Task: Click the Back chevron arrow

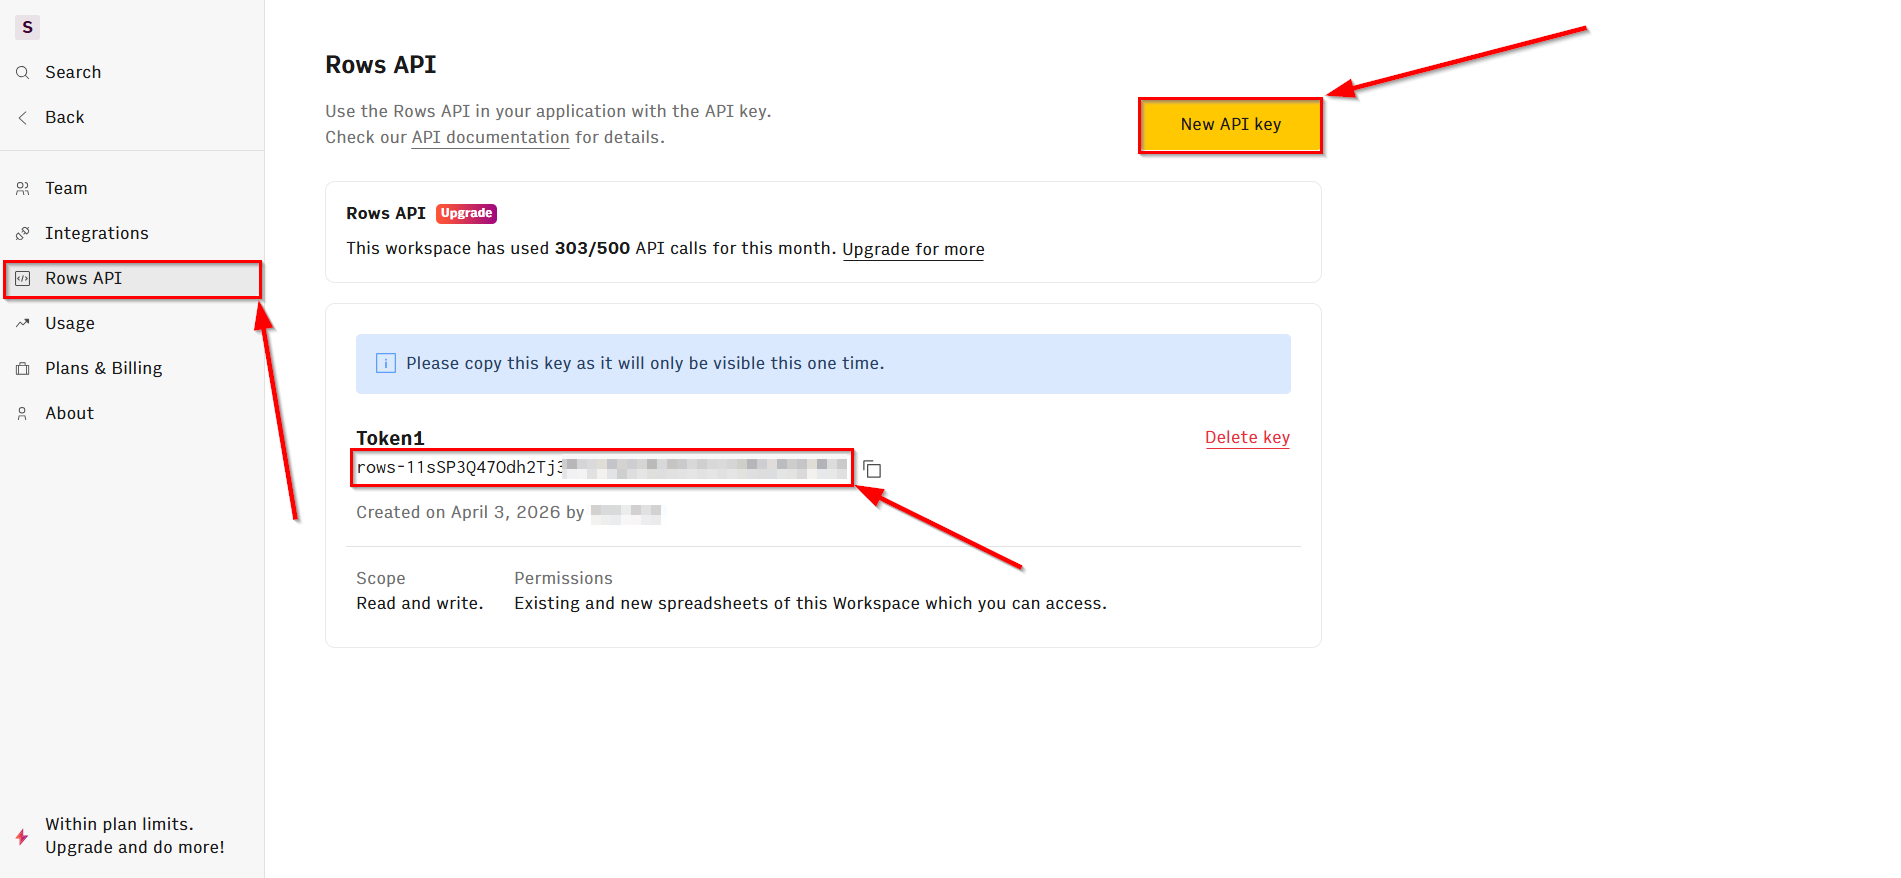Action: coord(23,117)
